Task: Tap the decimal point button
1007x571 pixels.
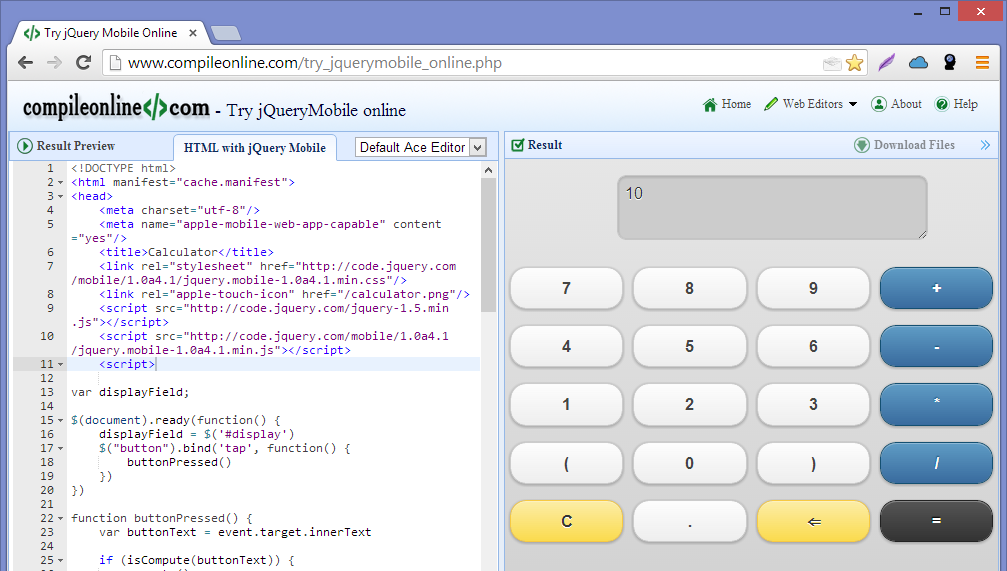Action: [x=689, y=522]
